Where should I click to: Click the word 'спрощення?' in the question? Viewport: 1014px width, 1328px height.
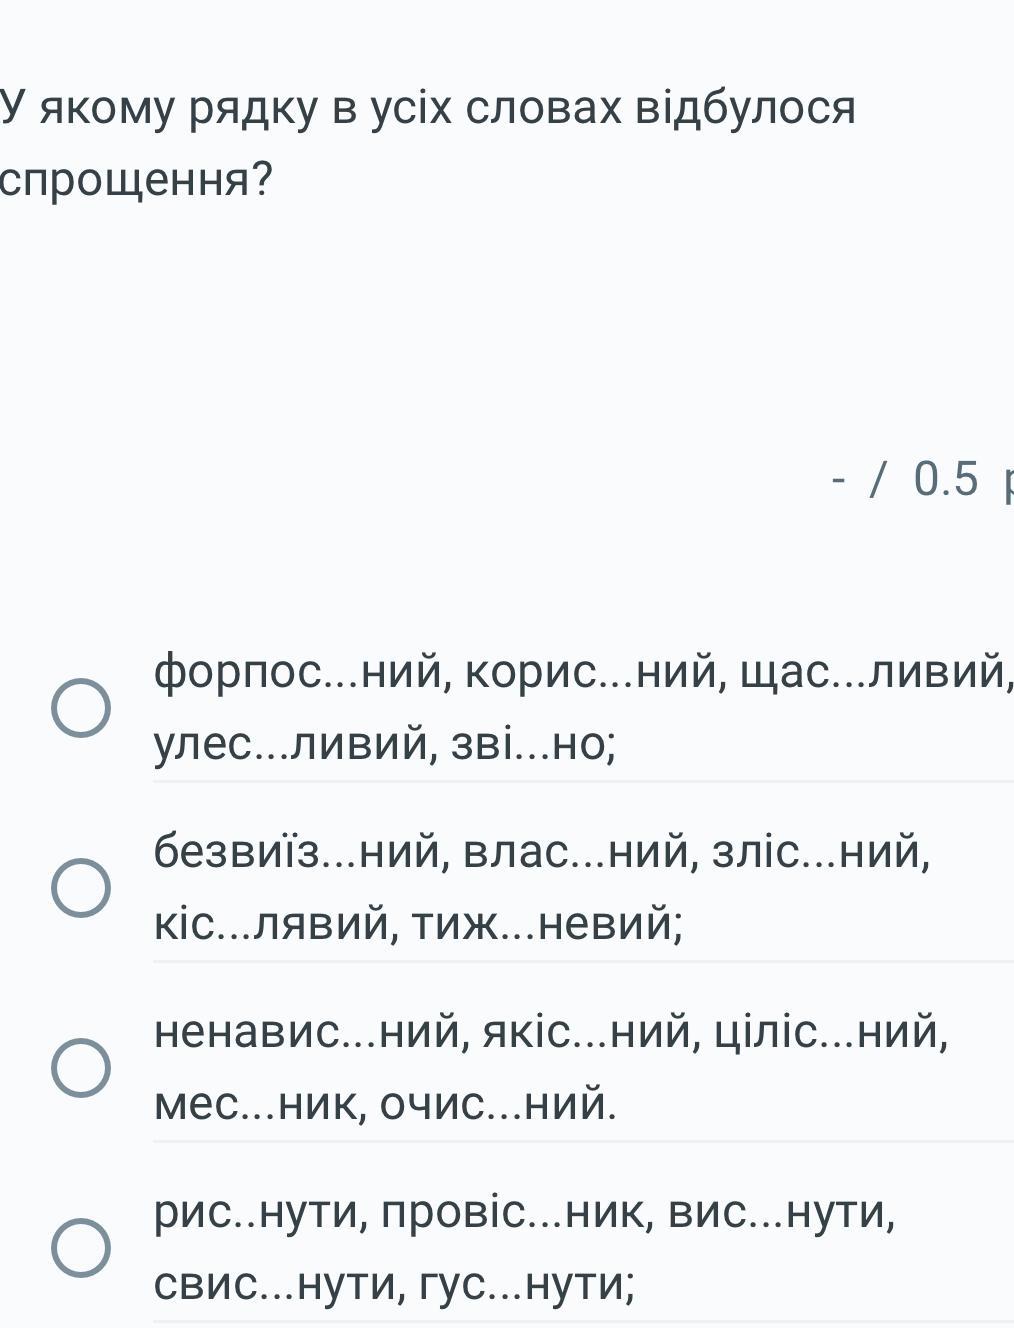[135, 180]
